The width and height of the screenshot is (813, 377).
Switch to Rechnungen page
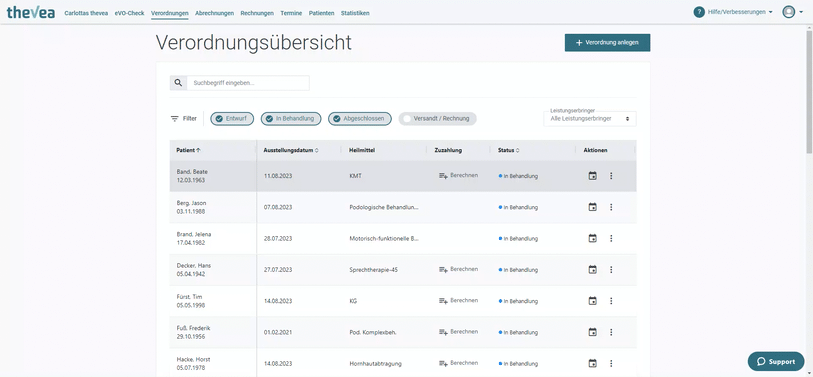tap(257, 13)
